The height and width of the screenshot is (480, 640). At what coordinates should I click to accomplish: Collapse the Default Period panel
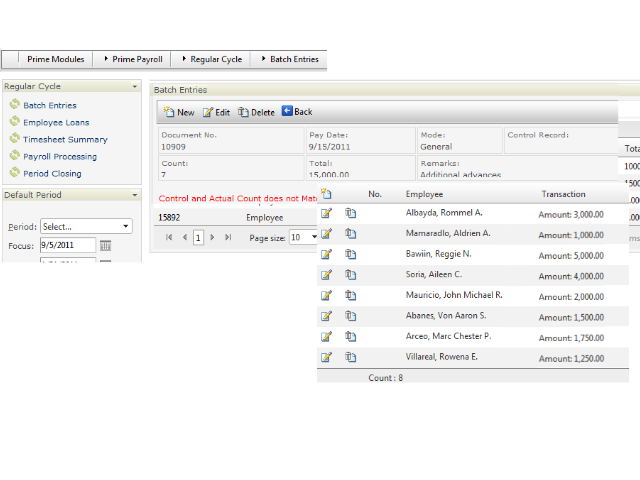(135, 195)
